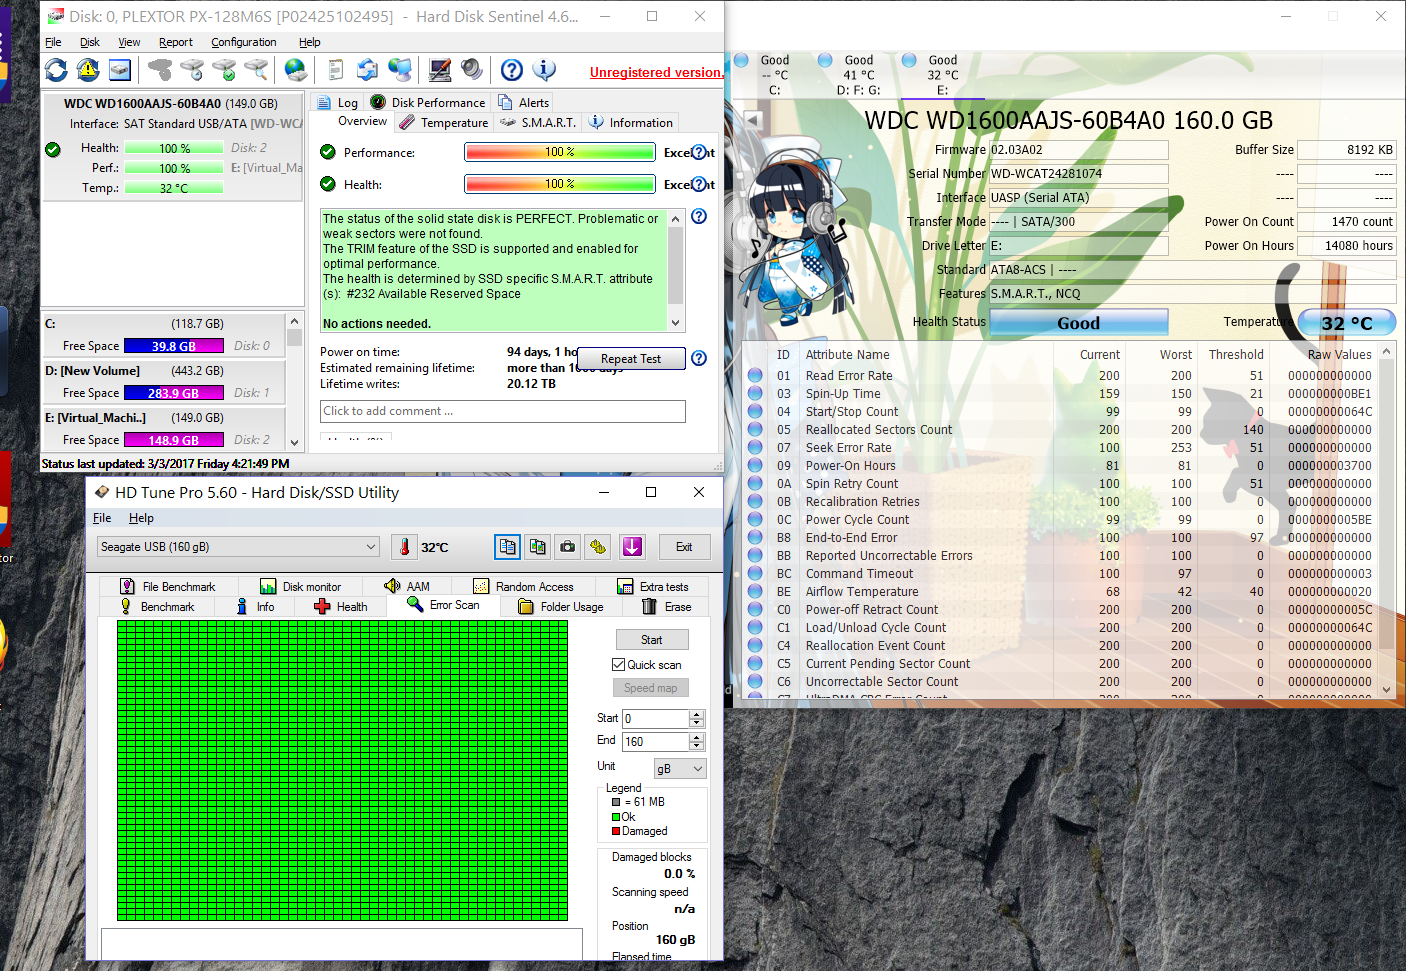
Task: Click the yellow options wrench icon in HD Tune
Action: coord(598,547)
